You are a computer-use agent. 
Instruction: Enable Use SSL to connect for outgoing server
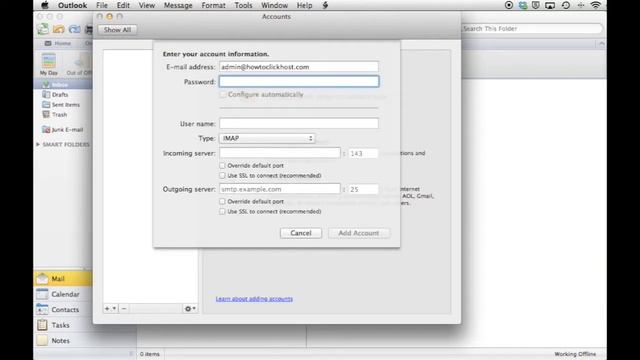point(222,211)
